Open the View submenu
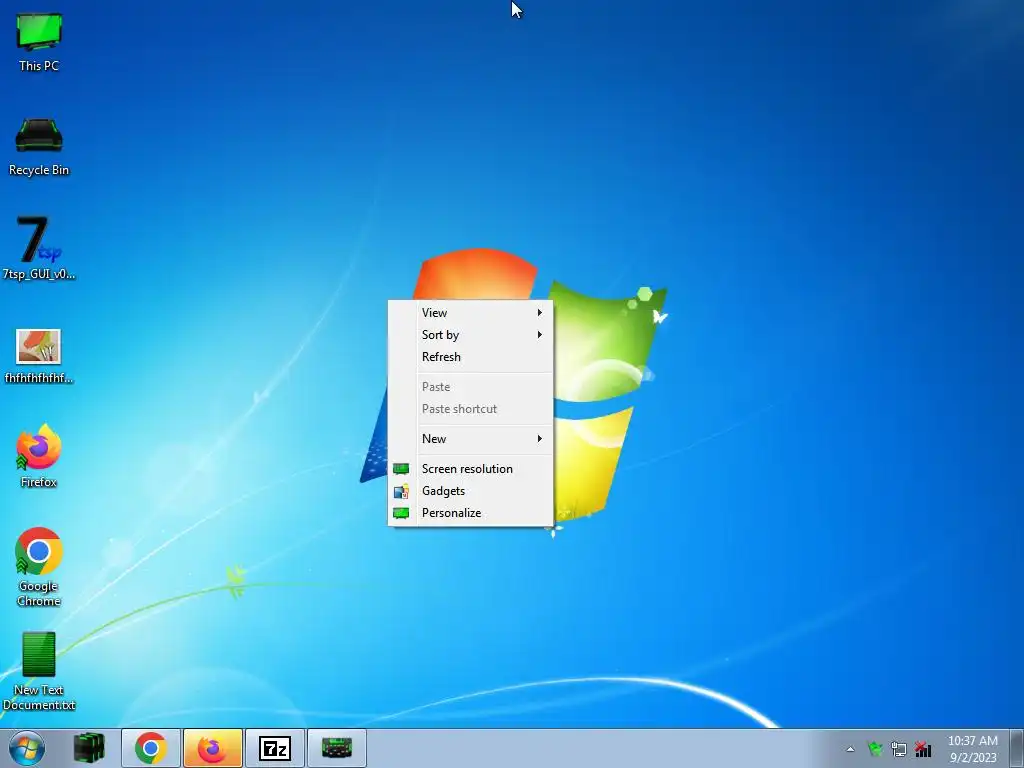This screenshot has width=1024, height=768. tap(471, 313)
